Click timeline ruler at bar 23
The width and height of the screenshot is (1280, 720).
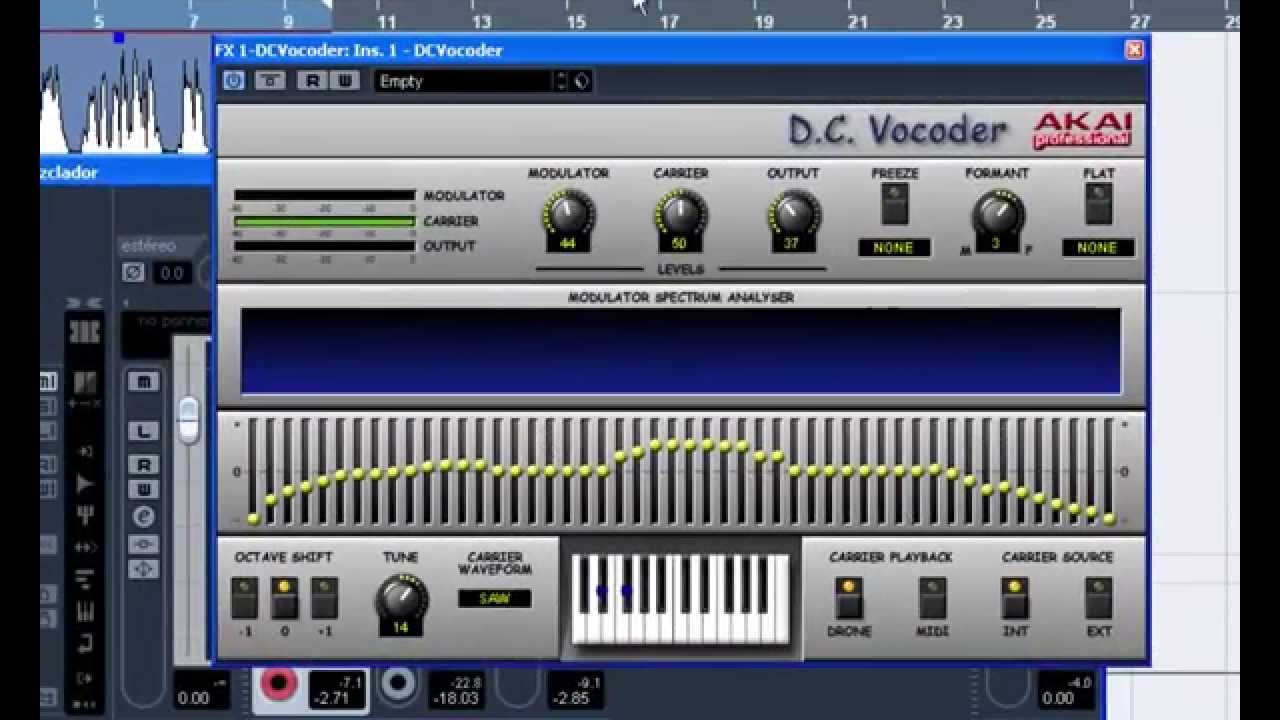[953, 20]
